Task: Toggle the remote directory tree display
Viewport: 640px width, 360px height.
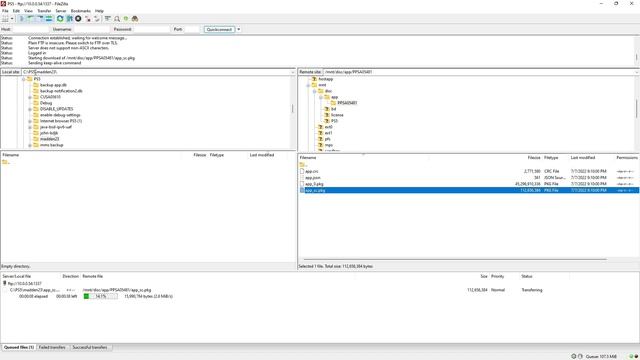Action: tap(40, 19)
